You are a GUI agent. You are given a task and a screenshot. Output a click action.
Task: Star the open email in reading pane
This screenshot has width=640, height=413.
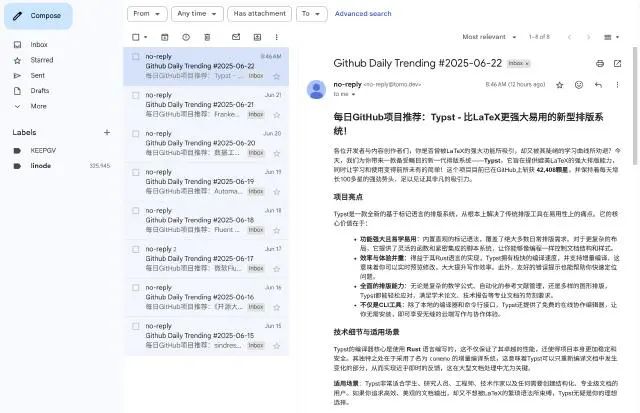pyautogui.click(x=560, y=85)
